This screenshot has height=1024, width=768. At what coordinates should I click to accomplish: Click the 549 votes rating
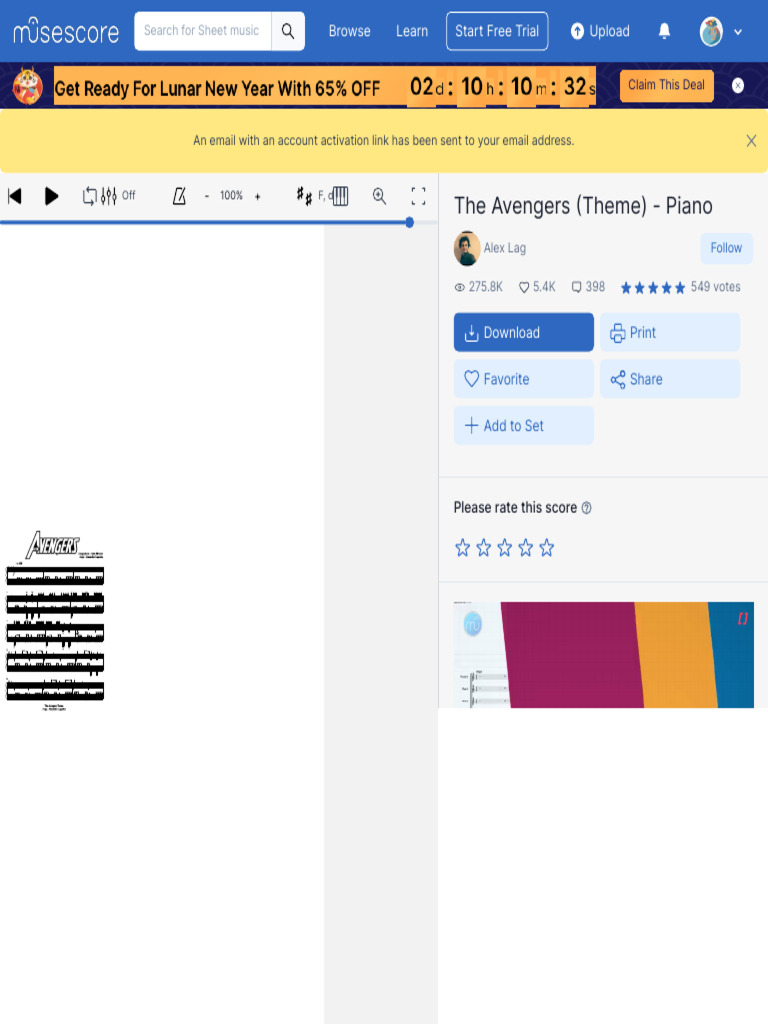pyautogui.click(x=680, y=287)
